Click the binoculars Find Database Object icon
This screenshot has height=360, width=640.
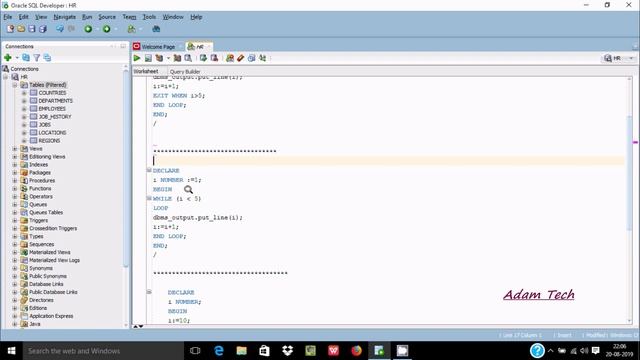pos(156,29)
